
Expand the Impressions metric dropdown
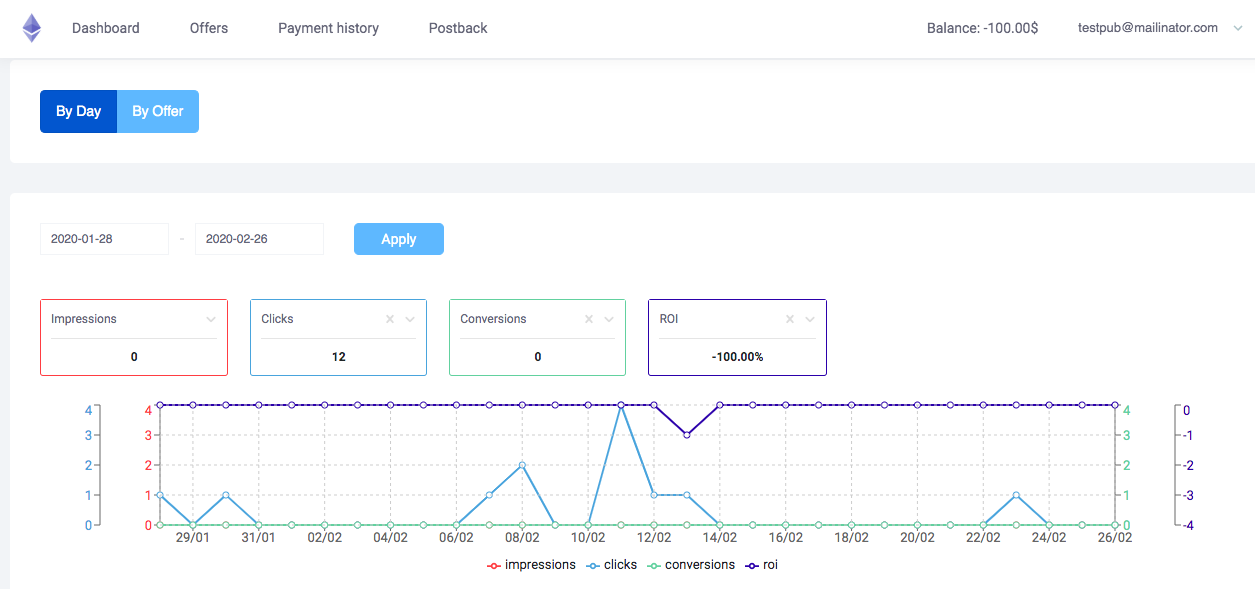(x=211, y=320)
